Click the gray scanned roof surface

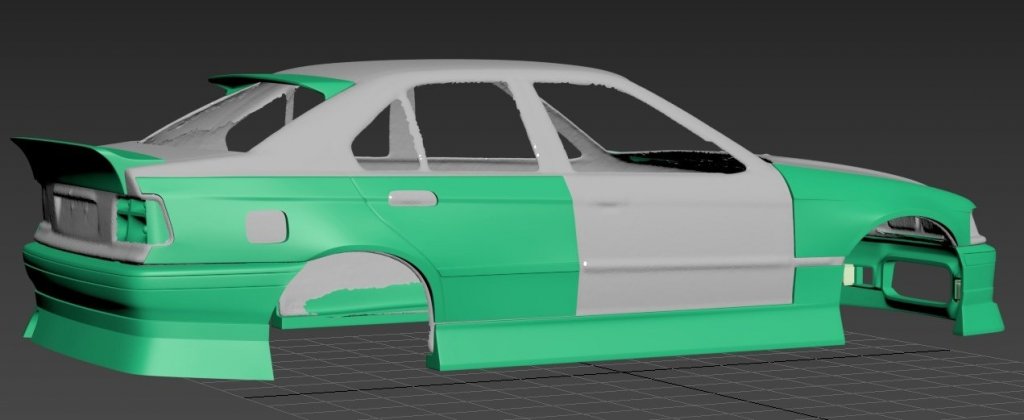(x=450, y=75)
